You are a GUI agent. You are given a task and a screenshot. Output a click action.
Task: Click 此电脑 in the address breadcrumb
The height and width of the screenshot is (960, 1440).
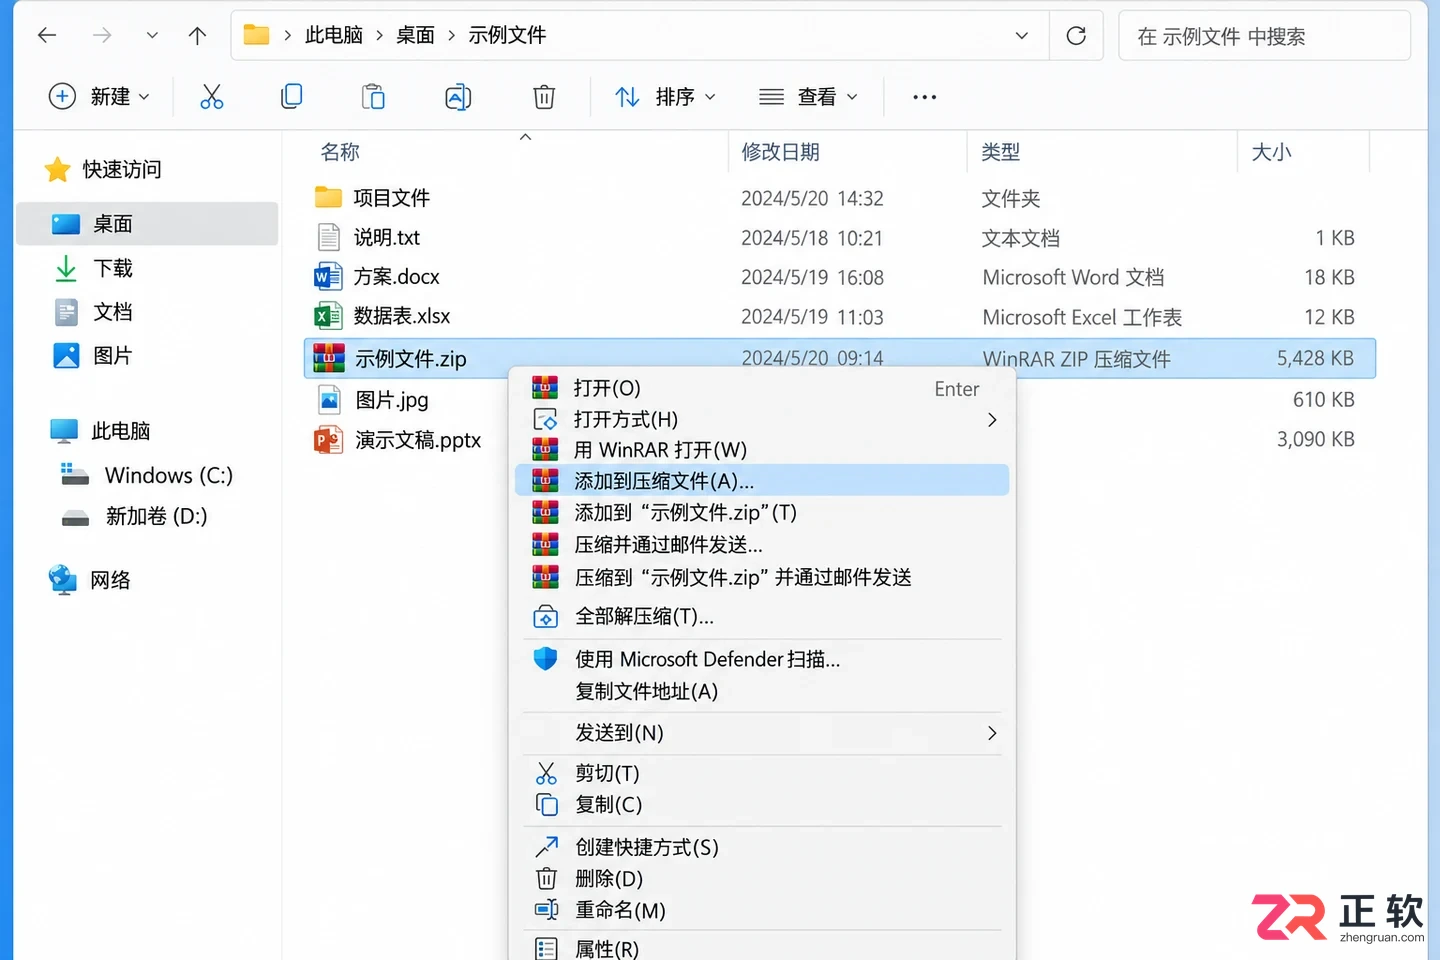point(334,36)
